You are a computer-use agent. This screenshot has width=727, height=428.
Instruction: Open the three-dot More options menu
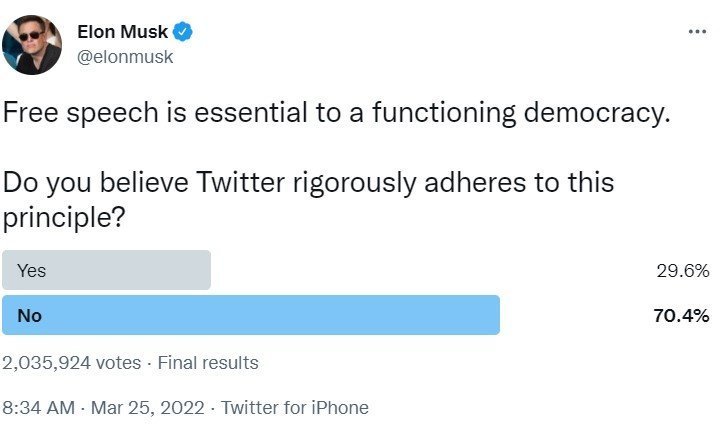(697, 31)
